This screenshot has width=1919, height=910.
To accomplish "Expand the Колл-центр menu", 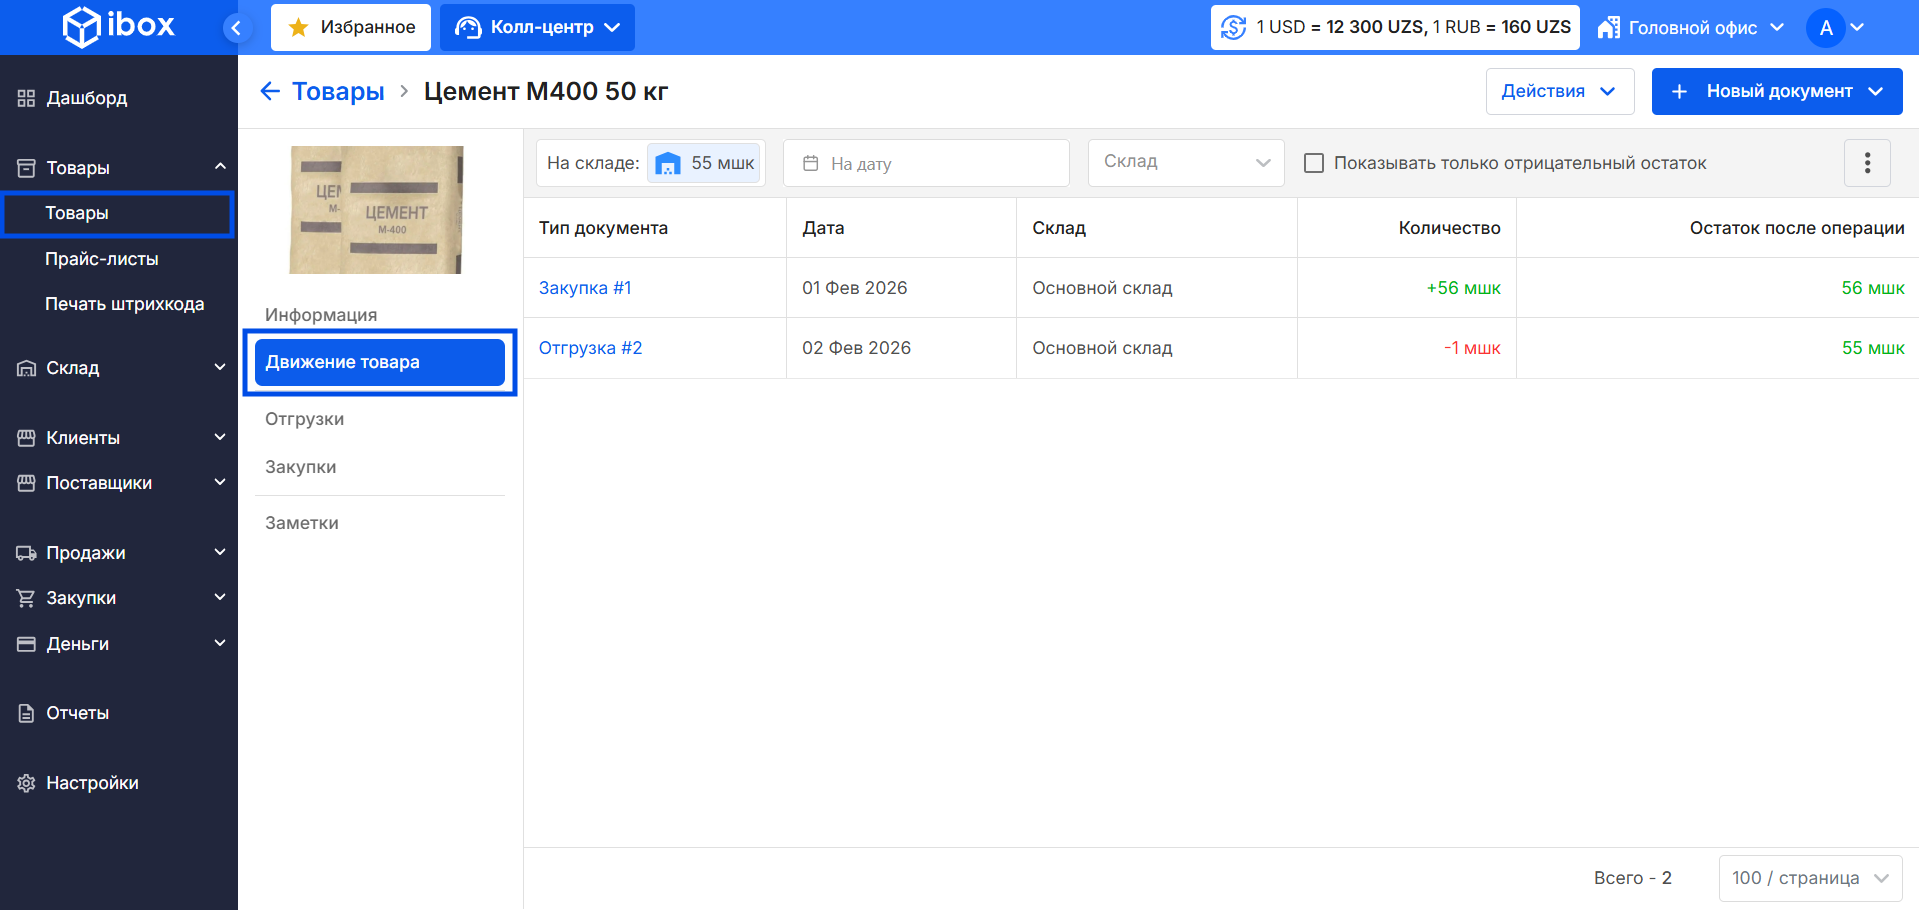I will pyautogui.click(x=537, y=28).
